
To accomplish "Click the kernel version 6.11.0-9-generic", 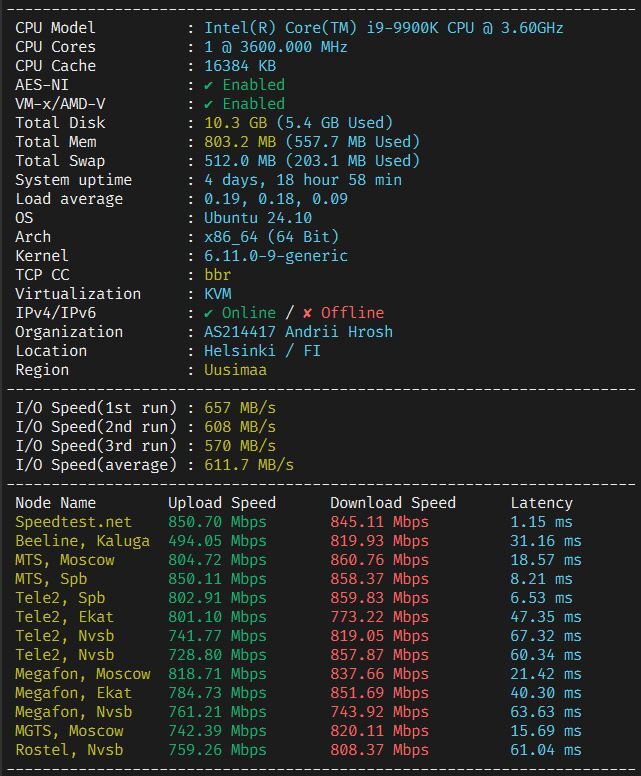I will (276, 256).
